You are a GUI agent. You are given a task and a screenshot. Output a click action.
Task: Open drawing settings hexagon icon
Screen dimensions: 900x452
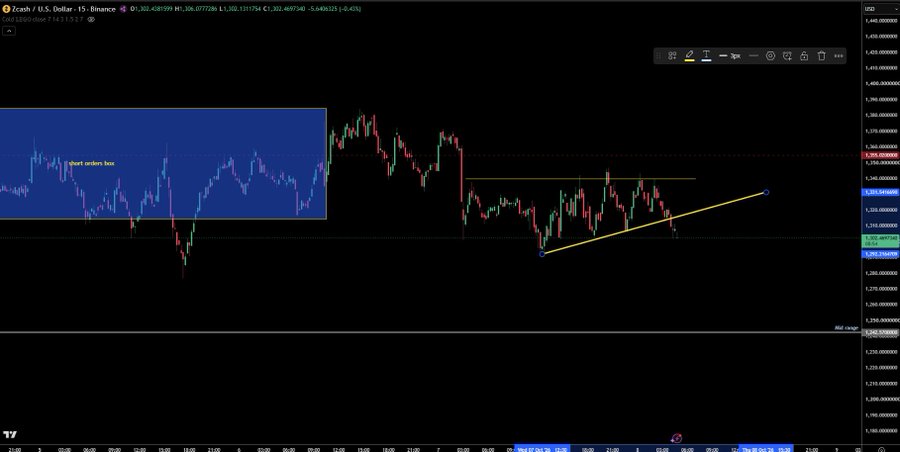[x=770, y=56]
